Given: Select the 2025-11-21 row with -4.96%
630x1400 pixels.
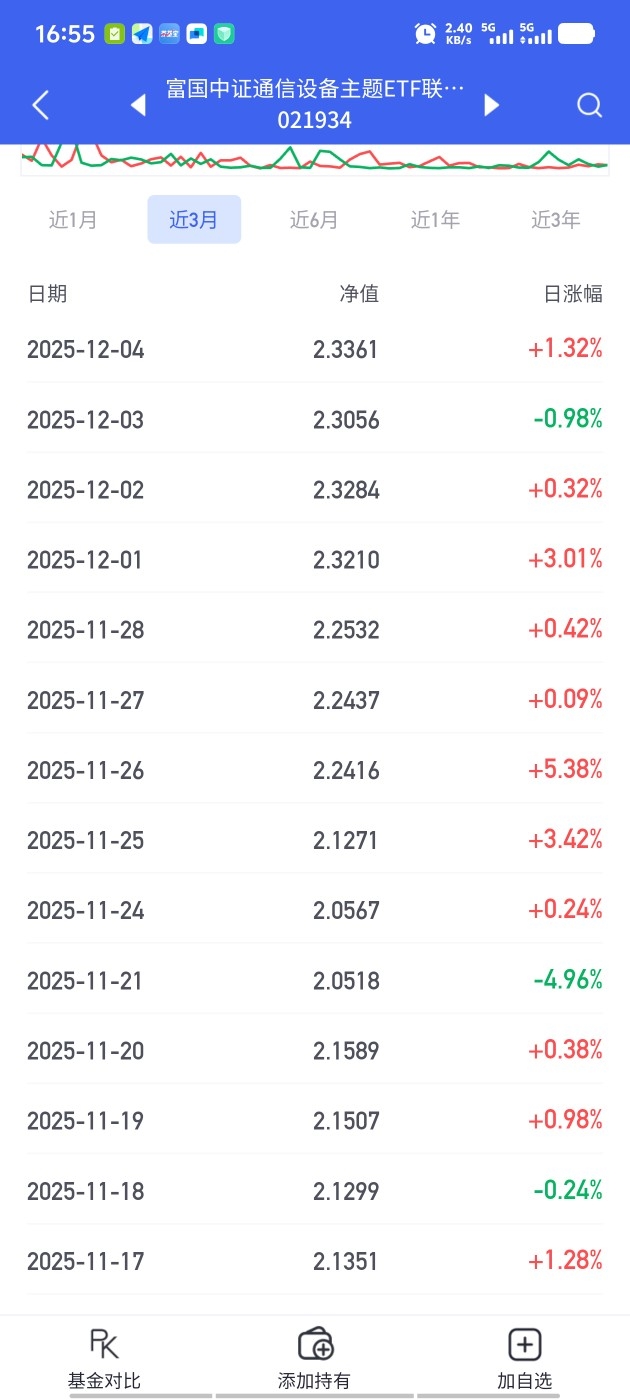Looking at the screenshot, I should pos(315,981).
